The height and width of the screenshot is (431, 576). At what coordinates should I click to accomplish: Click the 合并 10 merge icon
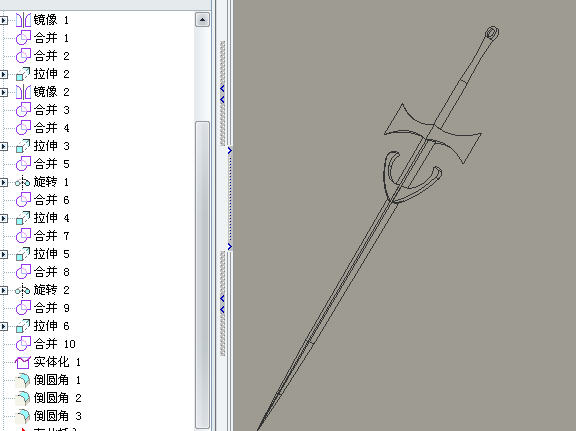(23, 344)
